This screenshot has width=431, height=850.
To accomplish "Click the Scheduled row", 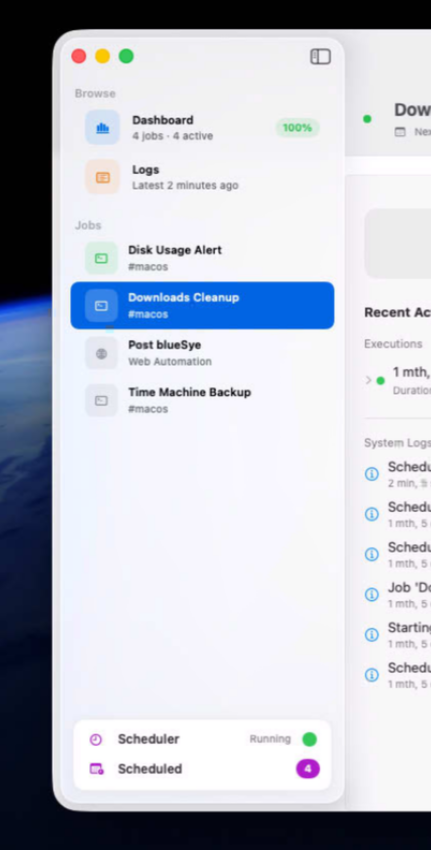I will coord(202,769).
